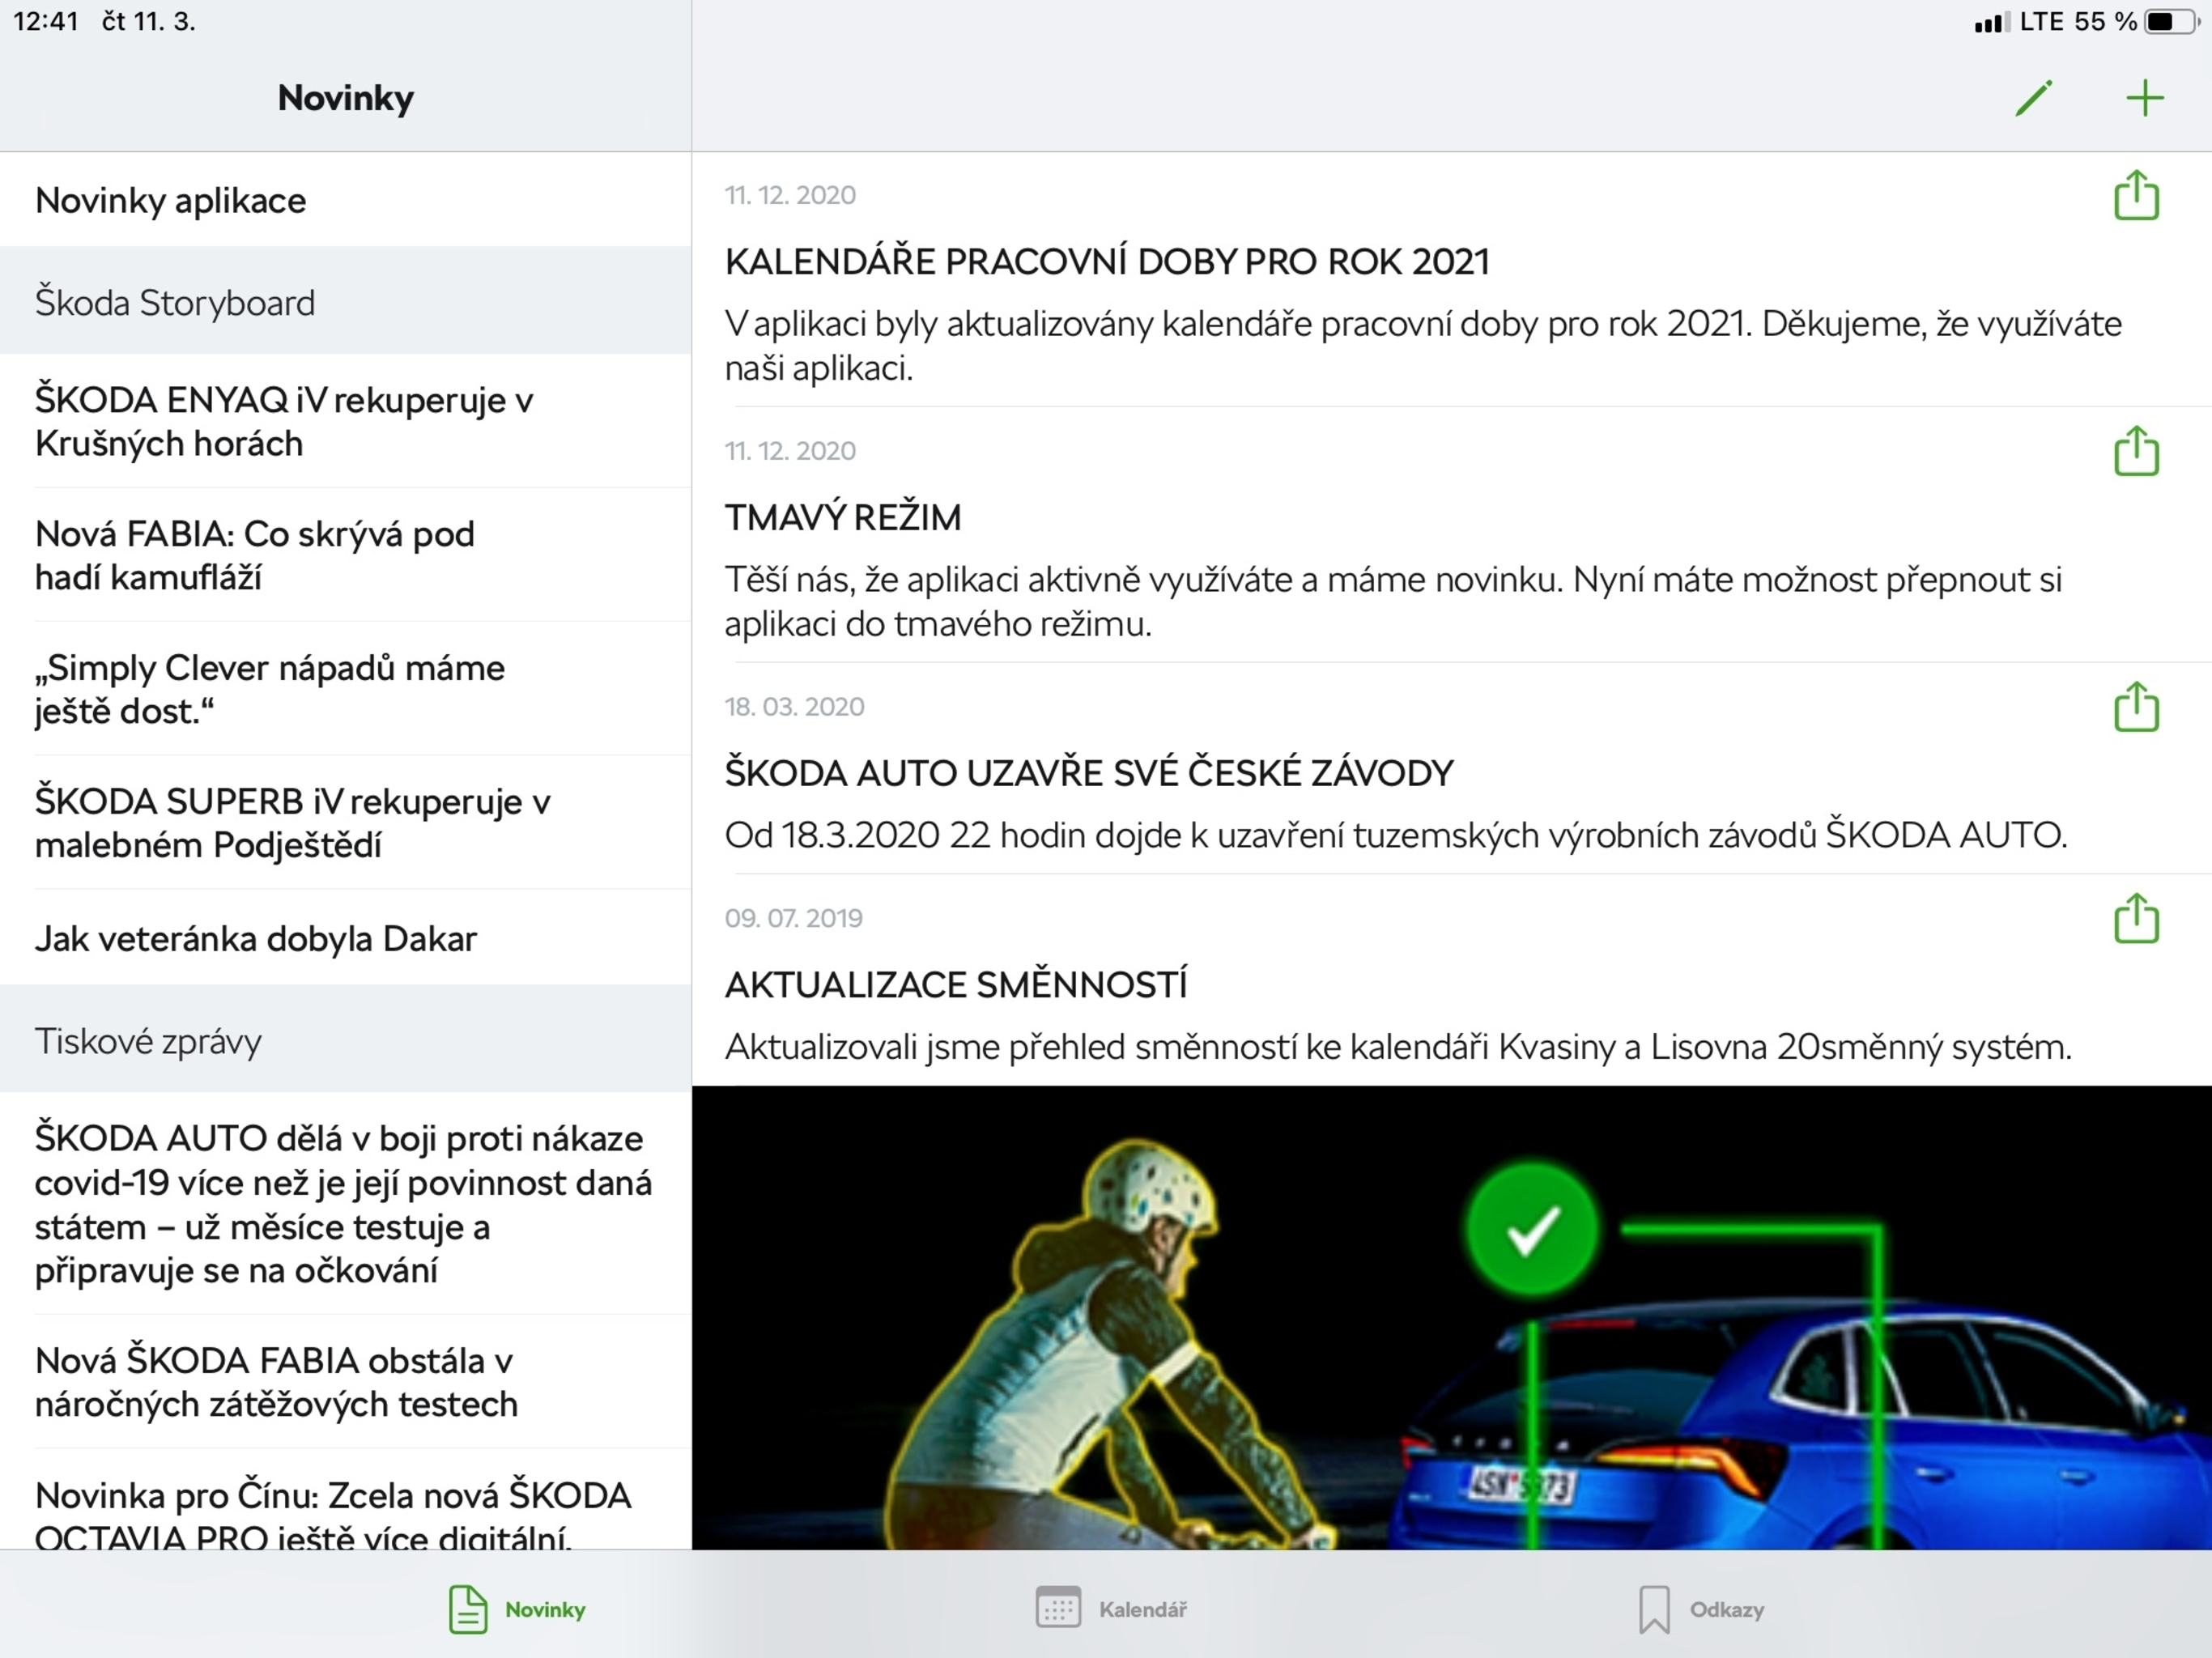Open covid-19 ŠKODA AUTO press release
2212x1658 pixels.
346,1204
